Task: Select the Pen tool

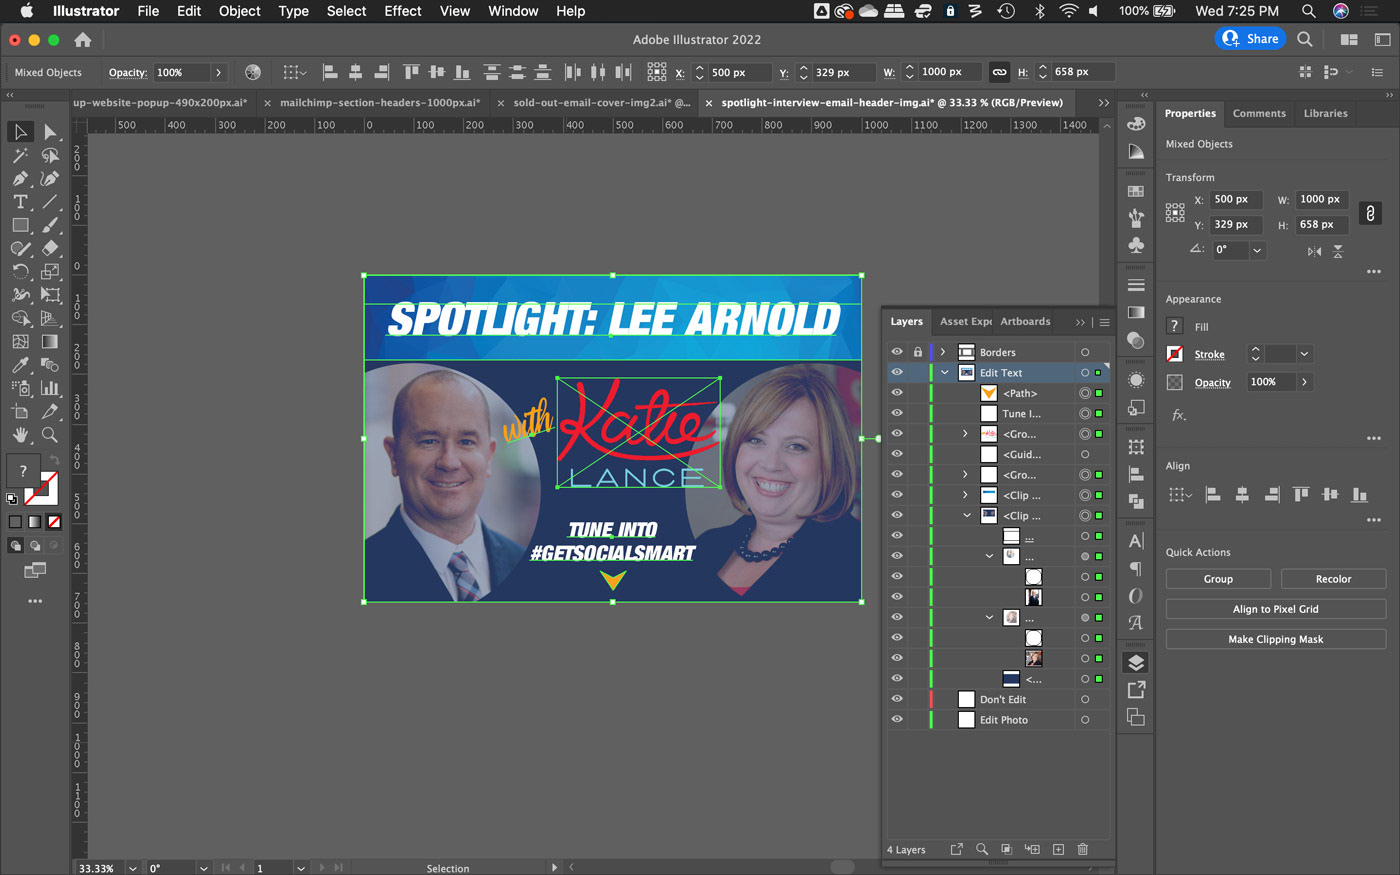Action: tap(20, 178)
